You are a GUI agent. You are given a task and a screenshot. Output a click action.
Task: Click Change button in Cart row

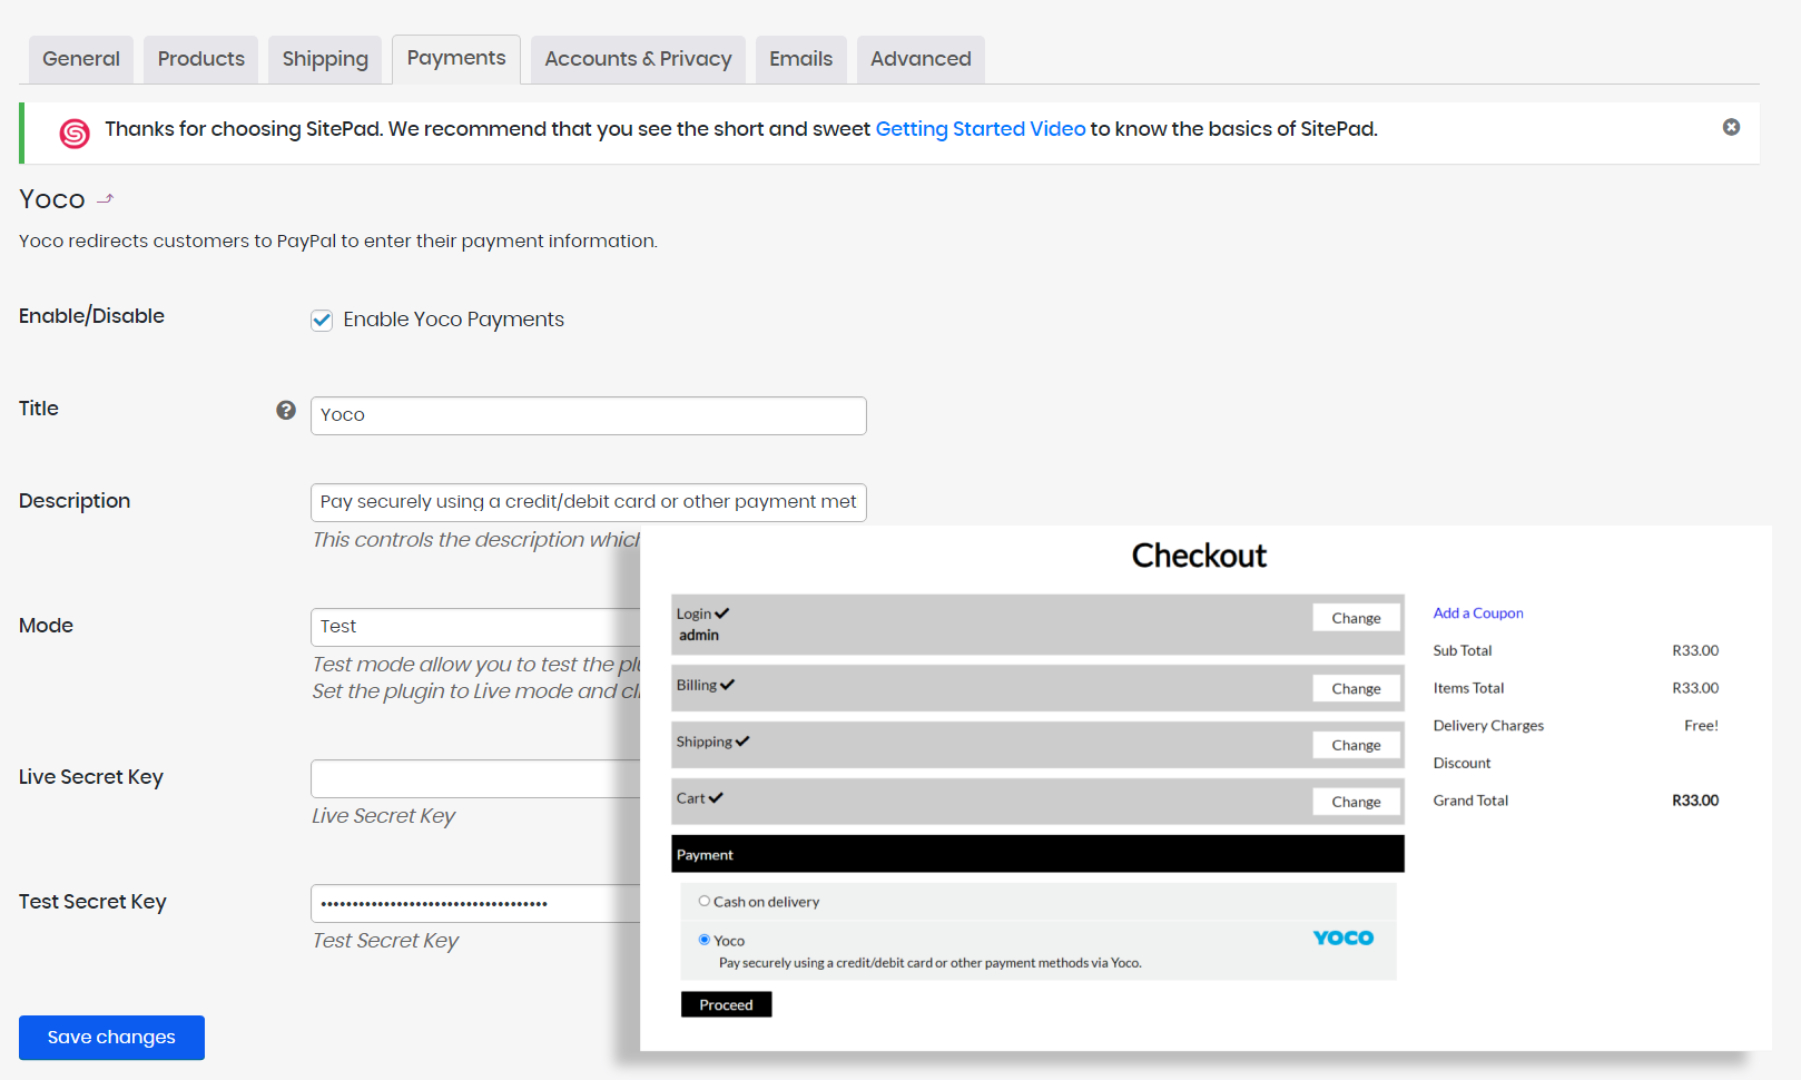click(1356, 801)
